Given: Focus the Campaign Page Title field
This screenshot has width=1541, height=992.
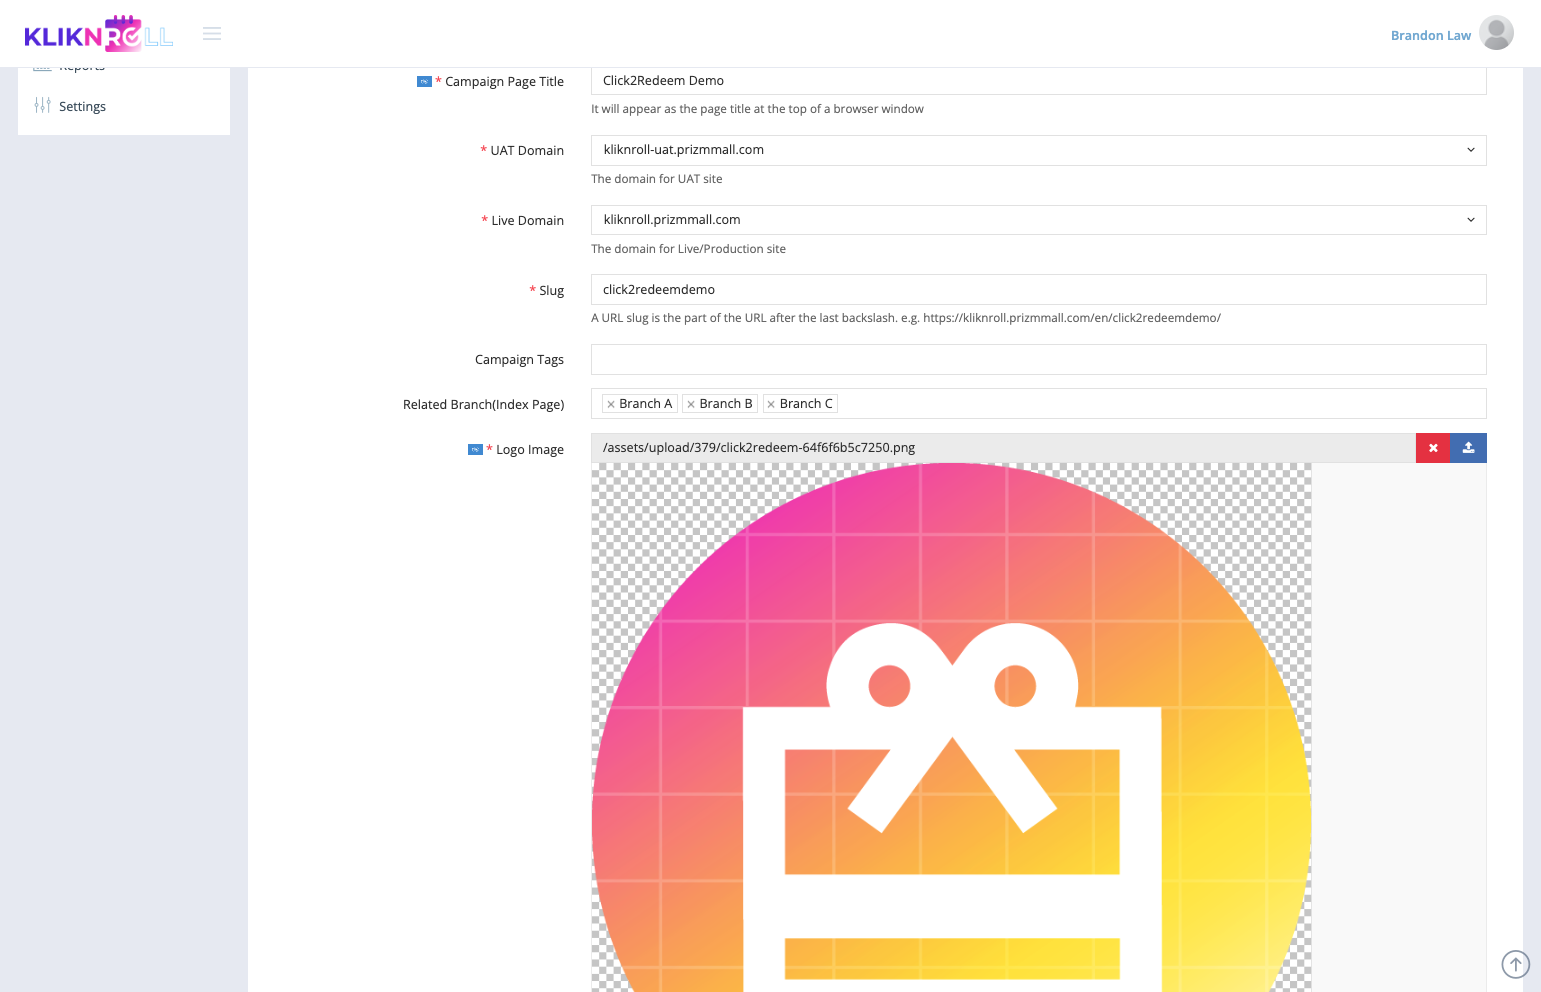Looking at the screenshot, I should point(1039,81).
